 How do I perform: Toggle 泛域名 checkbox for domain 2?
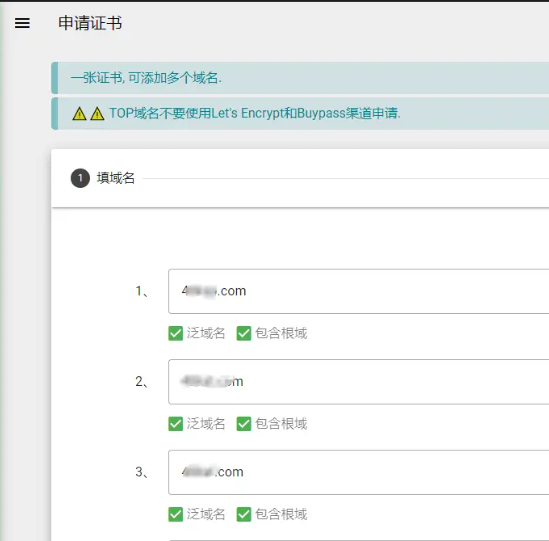click(x=175, y=424)
